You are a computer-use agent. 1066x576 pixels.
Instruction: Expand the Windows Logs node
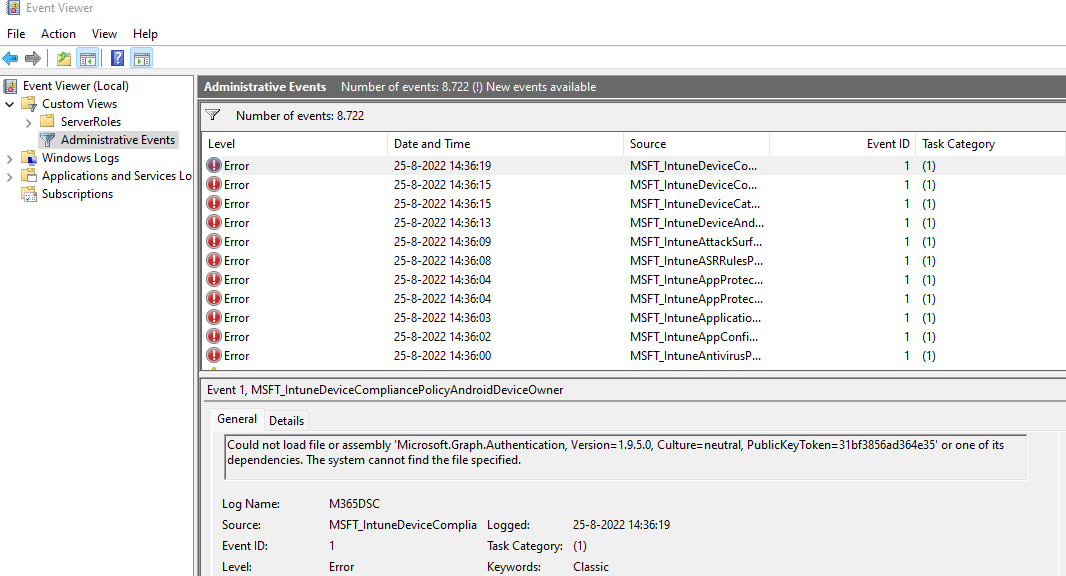click(x=10, y=157)
